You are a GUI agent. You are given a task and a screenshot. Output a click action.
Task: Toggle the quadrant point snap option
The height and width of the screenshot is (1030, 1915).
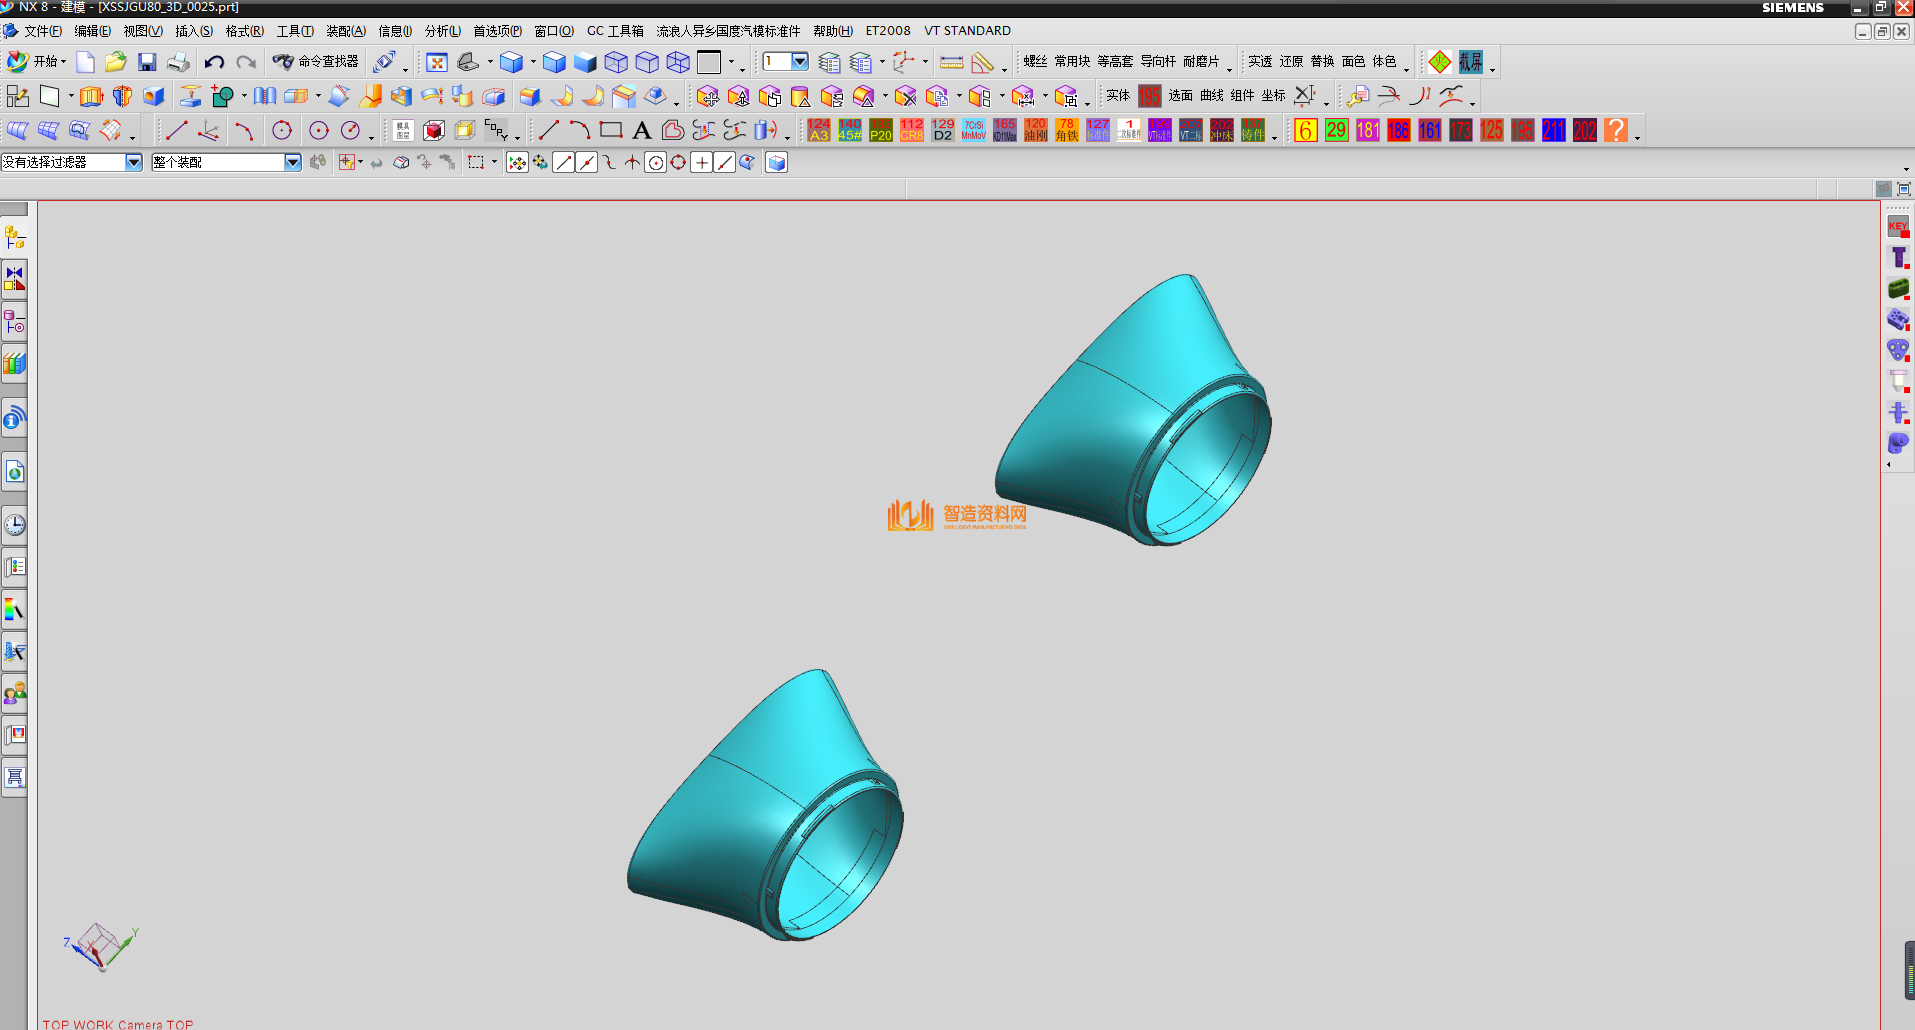(678, 163)
